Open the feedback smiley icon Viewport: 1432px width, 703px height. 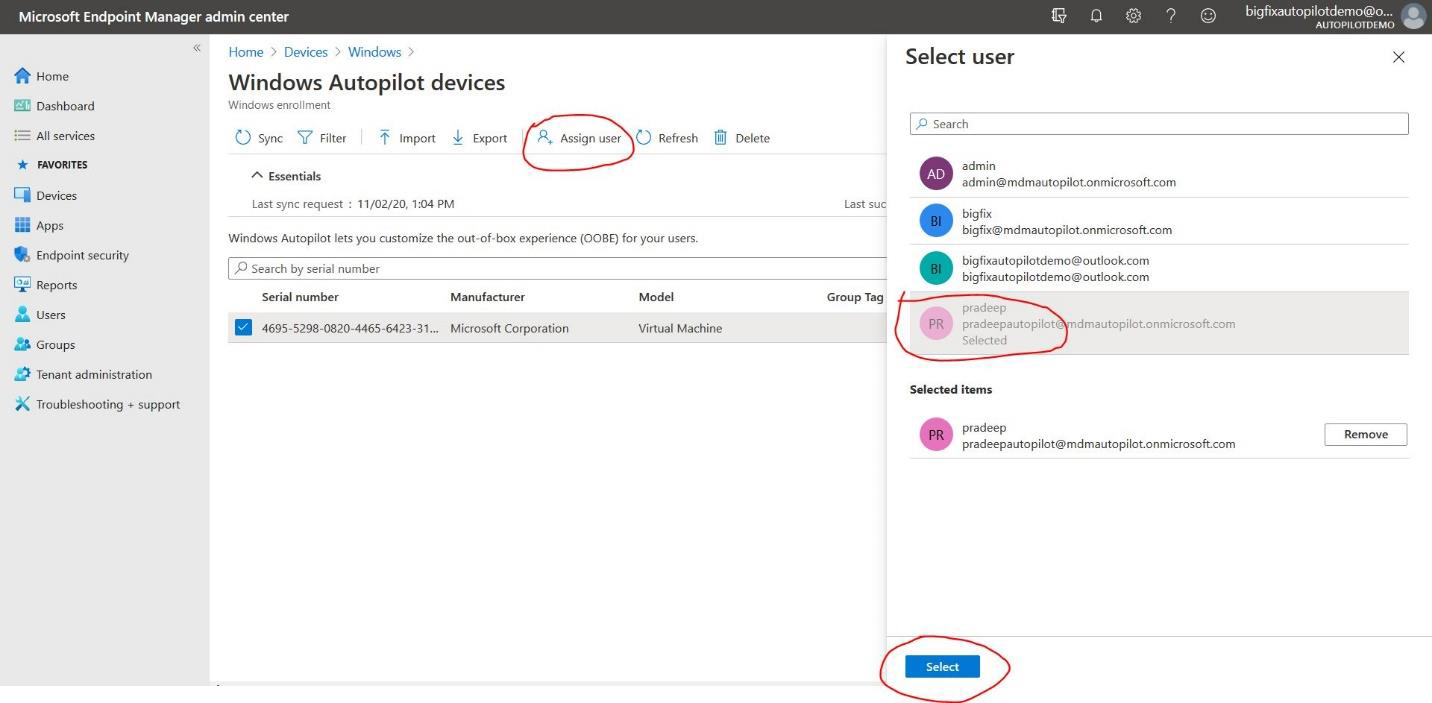[1208, 16]
